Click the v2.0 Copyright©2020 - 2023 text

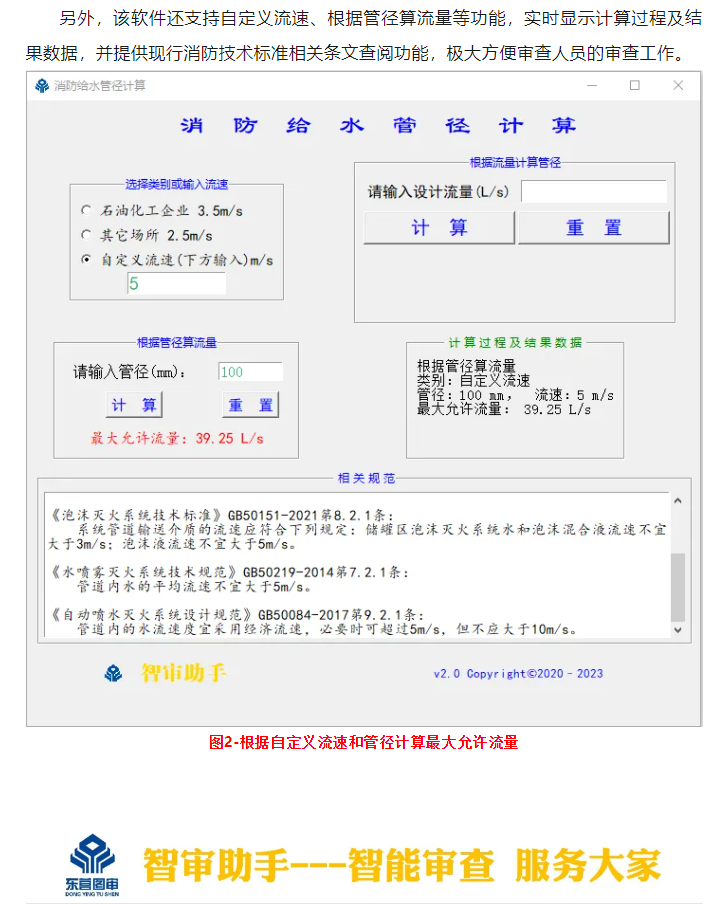click(518, 673)
